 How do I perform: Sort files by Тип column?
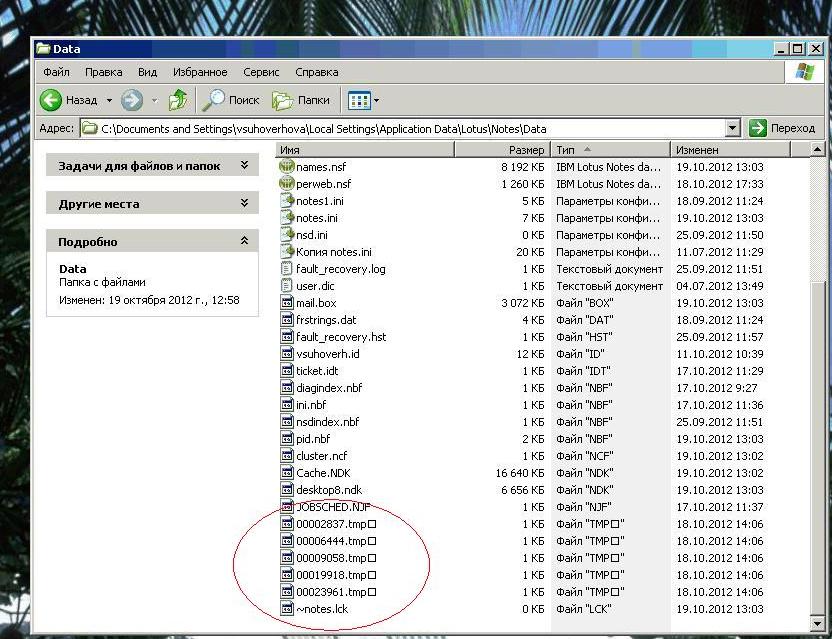coord(611,150)
